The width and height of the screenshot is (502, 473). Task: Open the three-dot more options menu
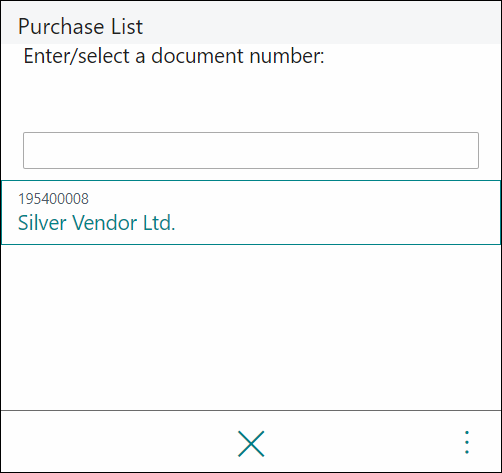click(467, 442)
